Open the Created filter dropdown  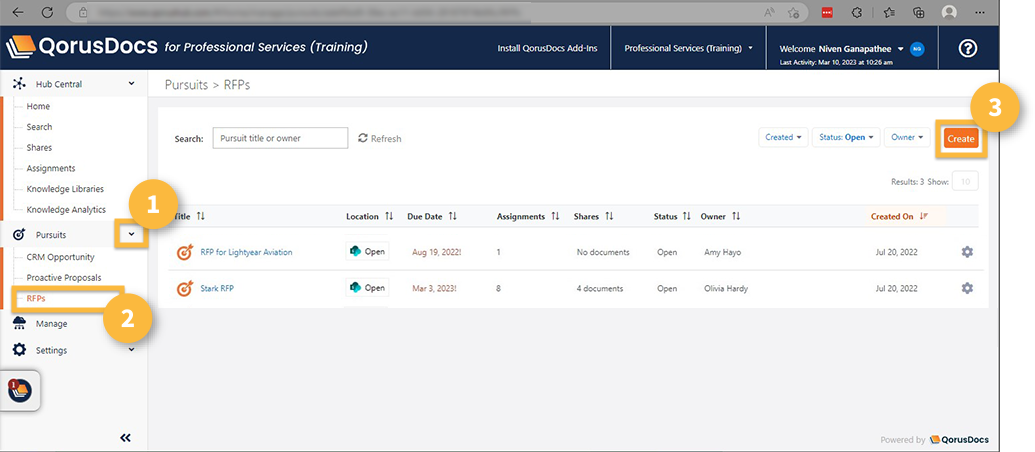tap(783, 137)
